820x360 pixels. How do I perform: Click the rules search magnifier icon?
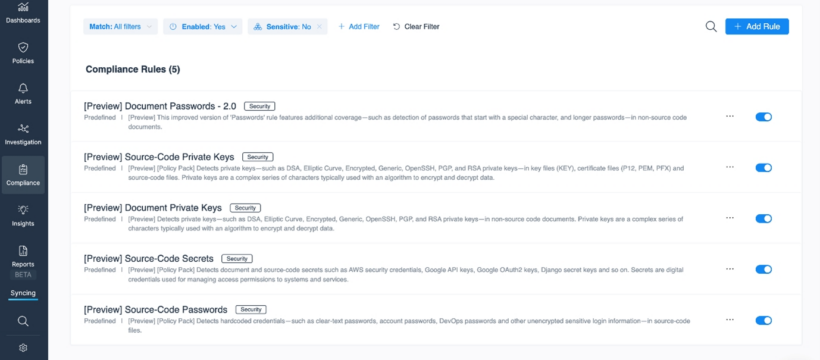click(x=711, y=27)
